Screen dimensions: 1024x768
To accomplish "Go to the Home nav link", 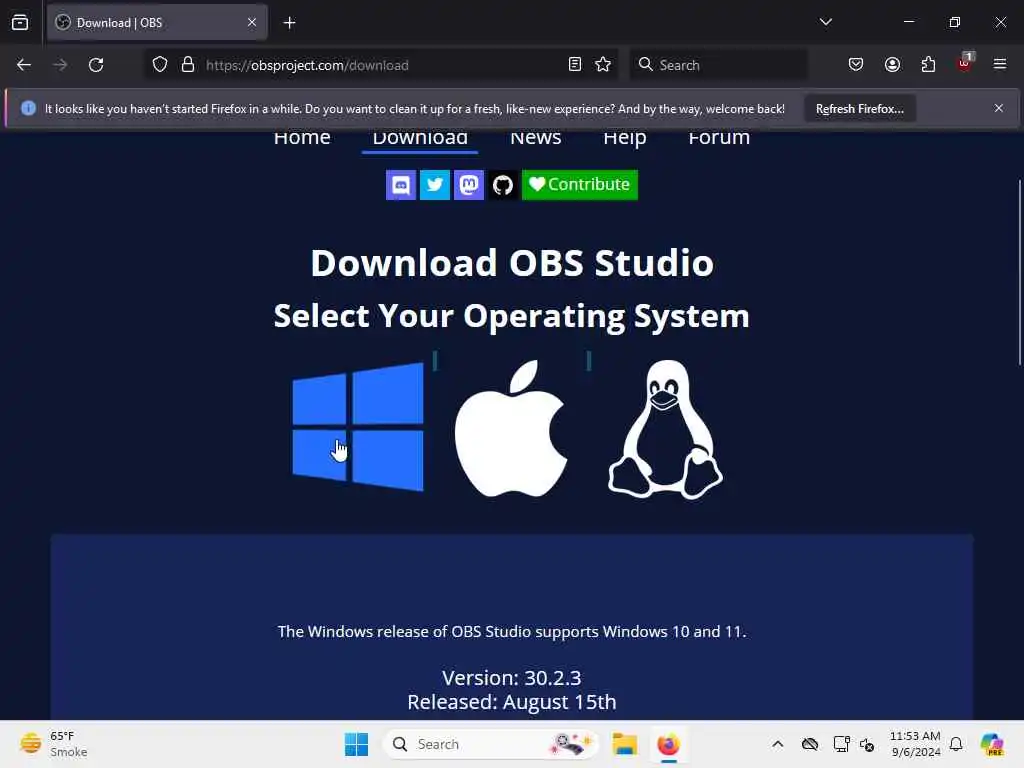I will point(302,138).
